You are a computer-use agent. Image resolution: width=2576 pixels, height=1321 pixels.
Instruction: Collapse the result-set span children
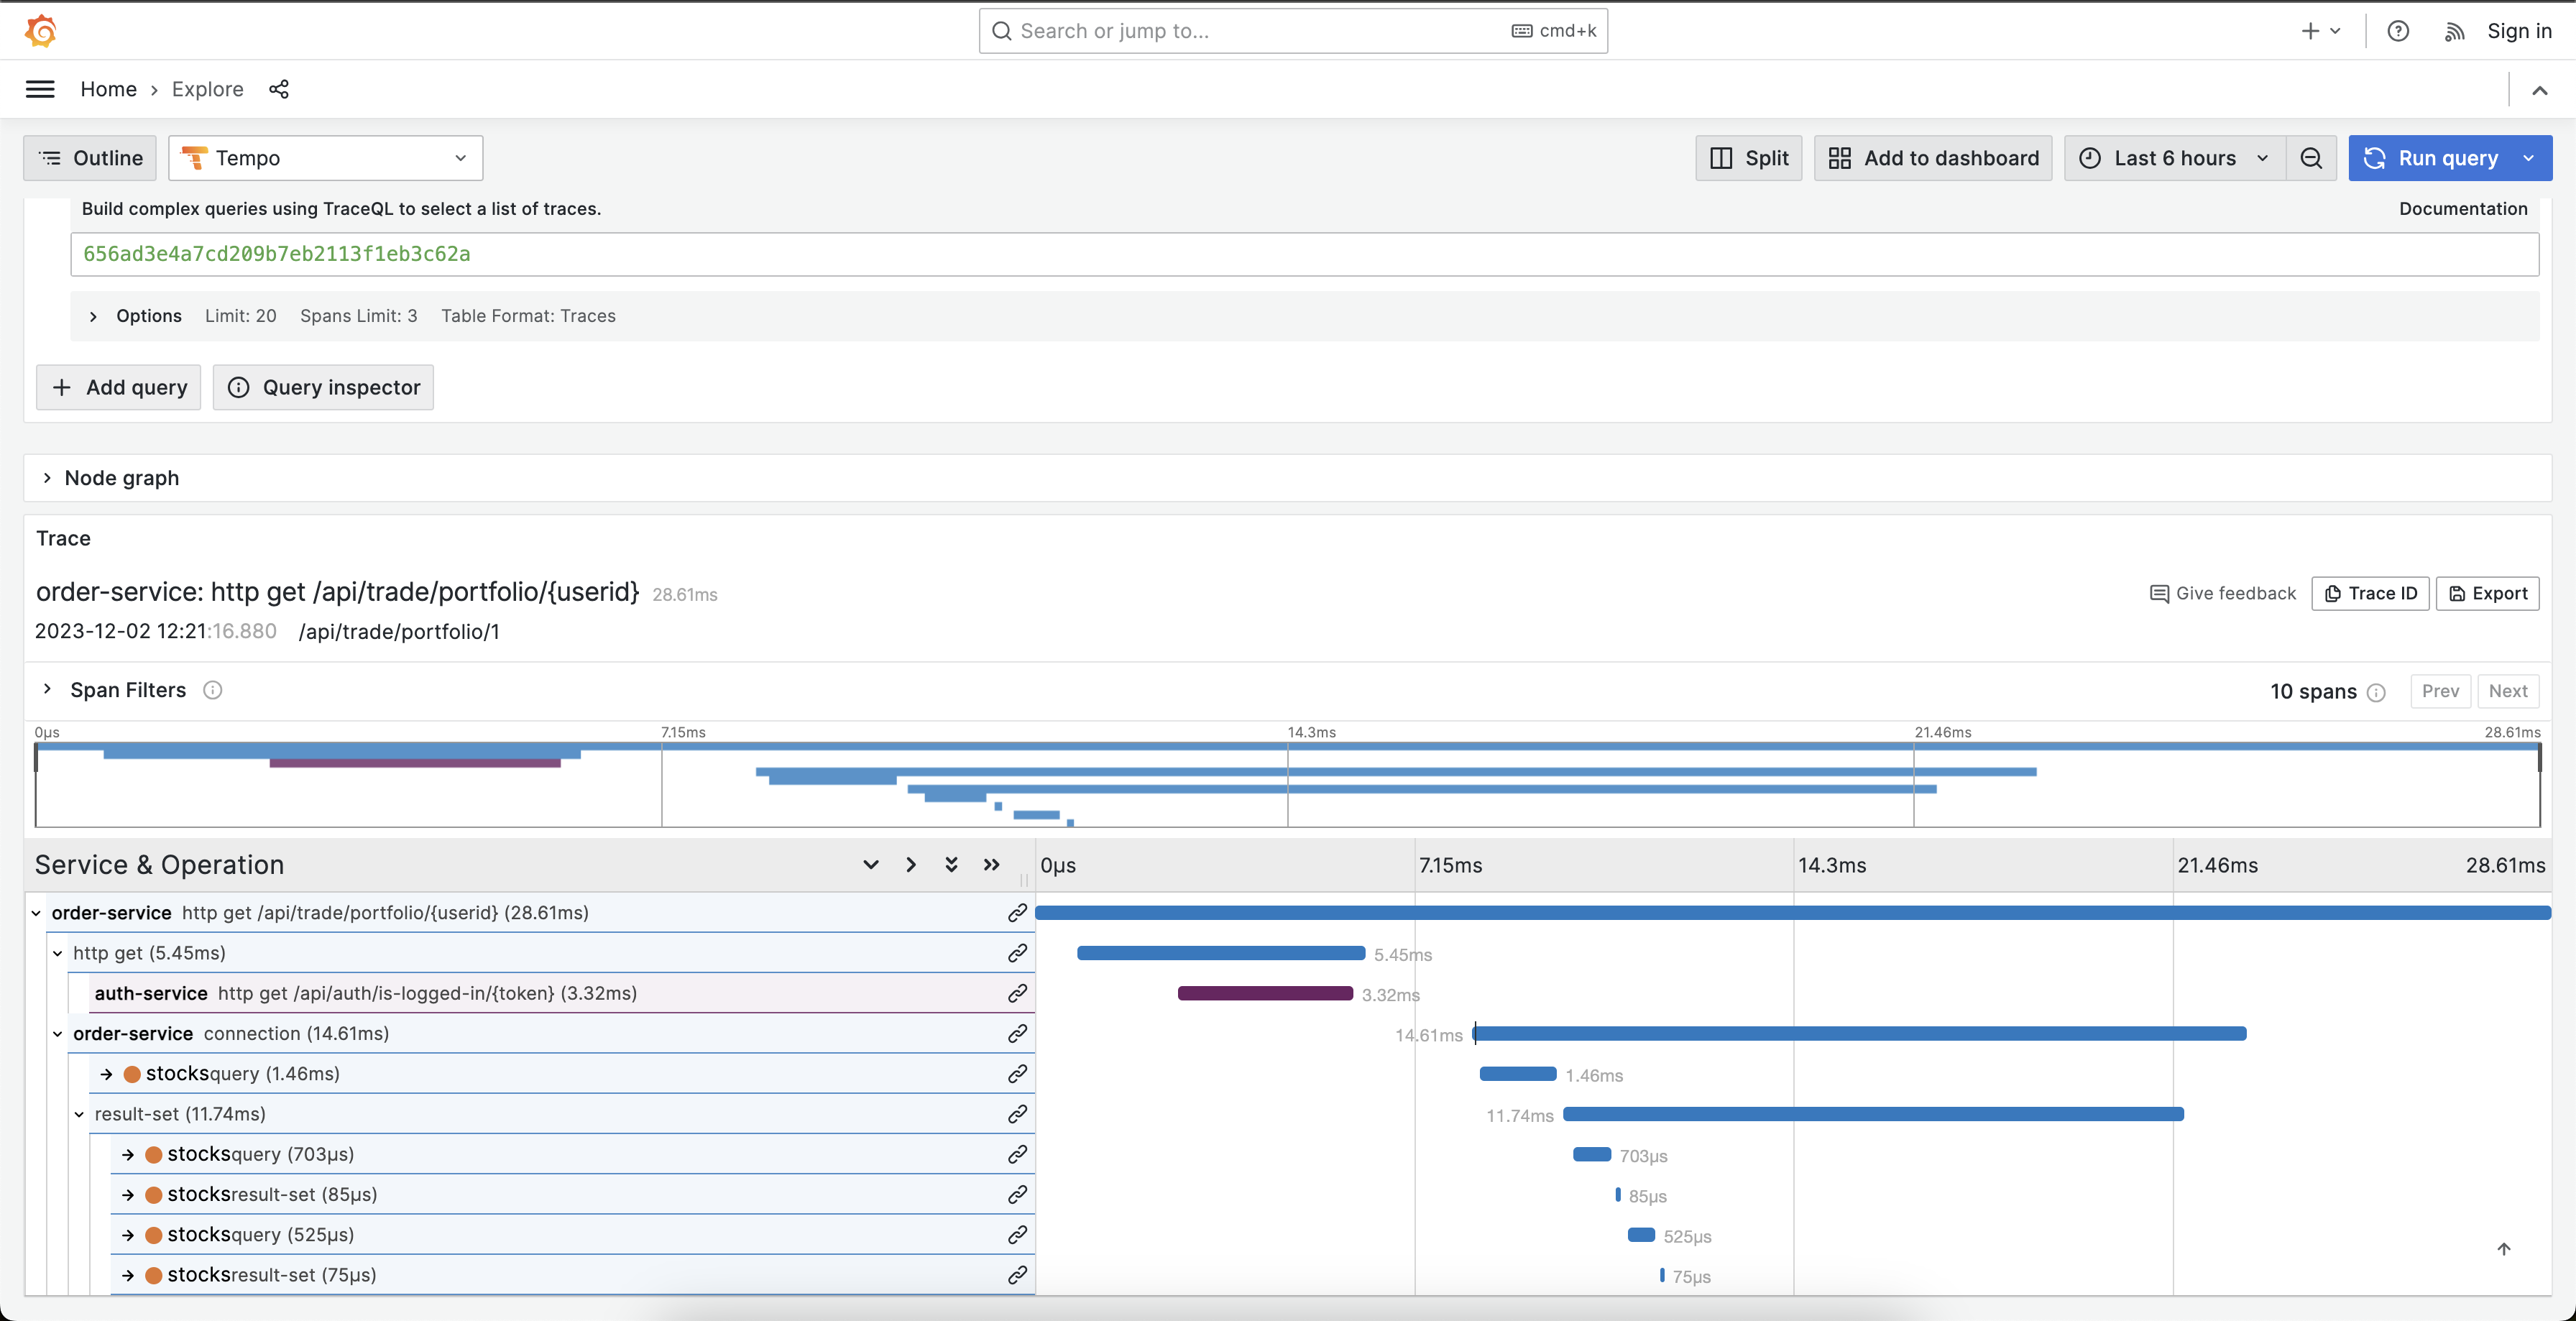click(80, 1114)
